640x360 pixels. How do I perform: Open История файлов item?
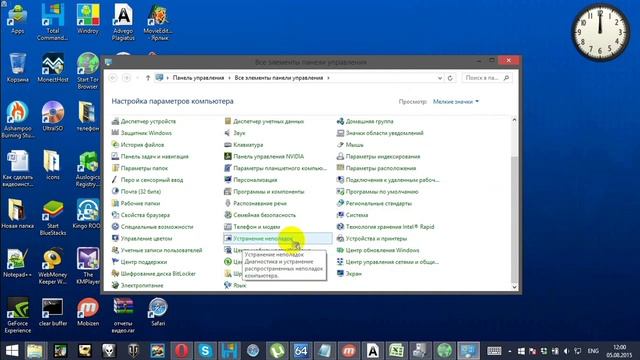tap(138, 145)
